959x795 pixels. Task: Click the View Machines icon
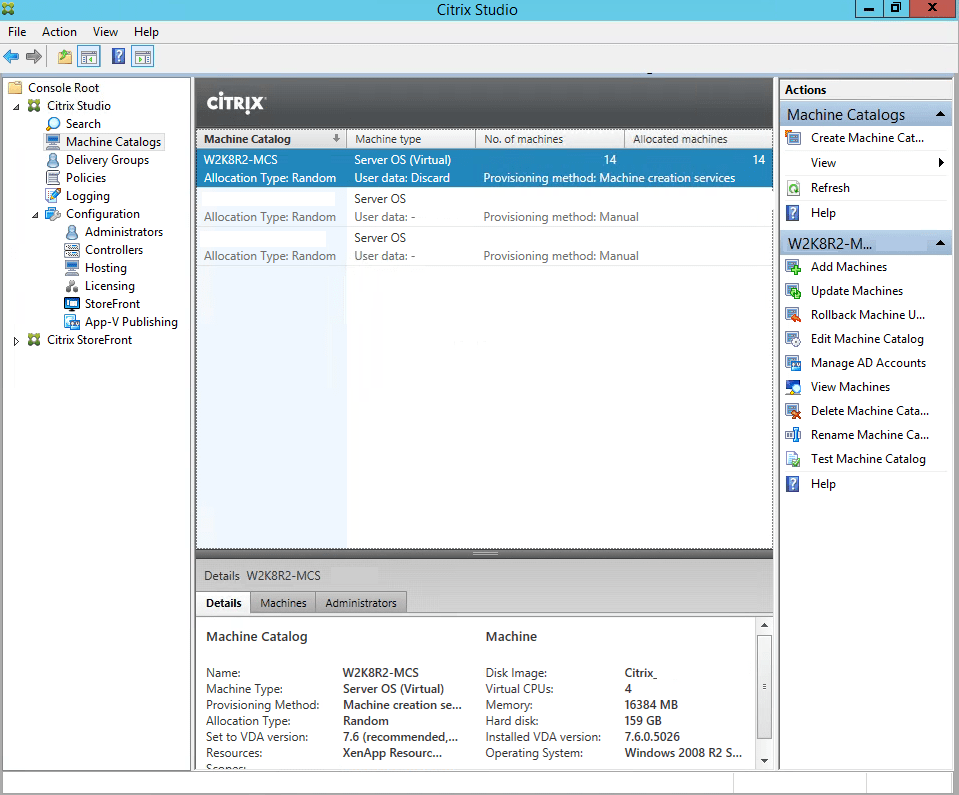coord(793,387)
